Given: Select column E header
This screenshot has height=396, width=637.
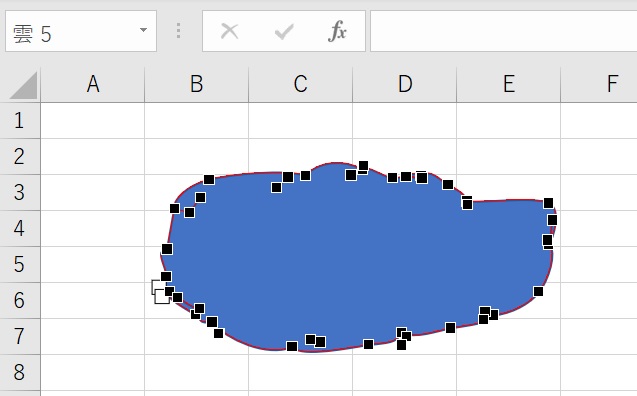Looking at the screenshot, I should 509,84.
